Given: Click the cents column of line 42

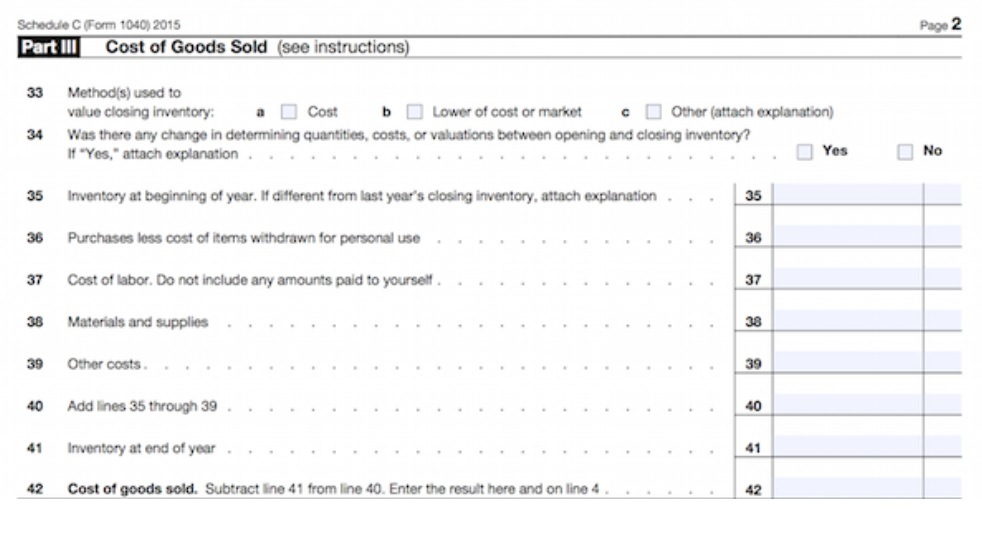Looking at the screenshot, I should pos(943,488).
